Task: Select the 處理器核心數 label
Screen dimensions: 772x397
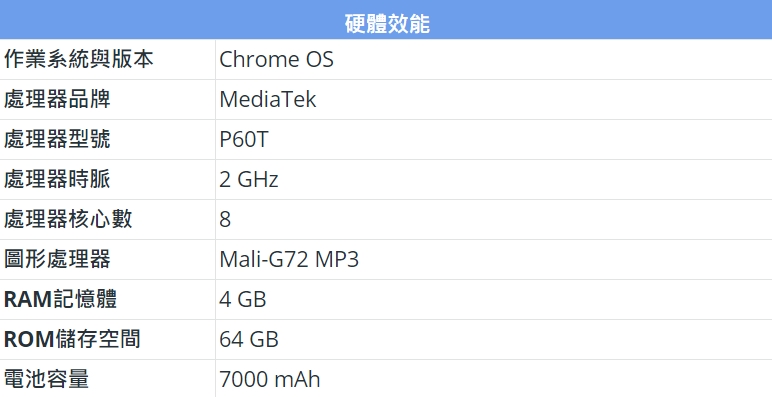Action: [x=68, y=219]
